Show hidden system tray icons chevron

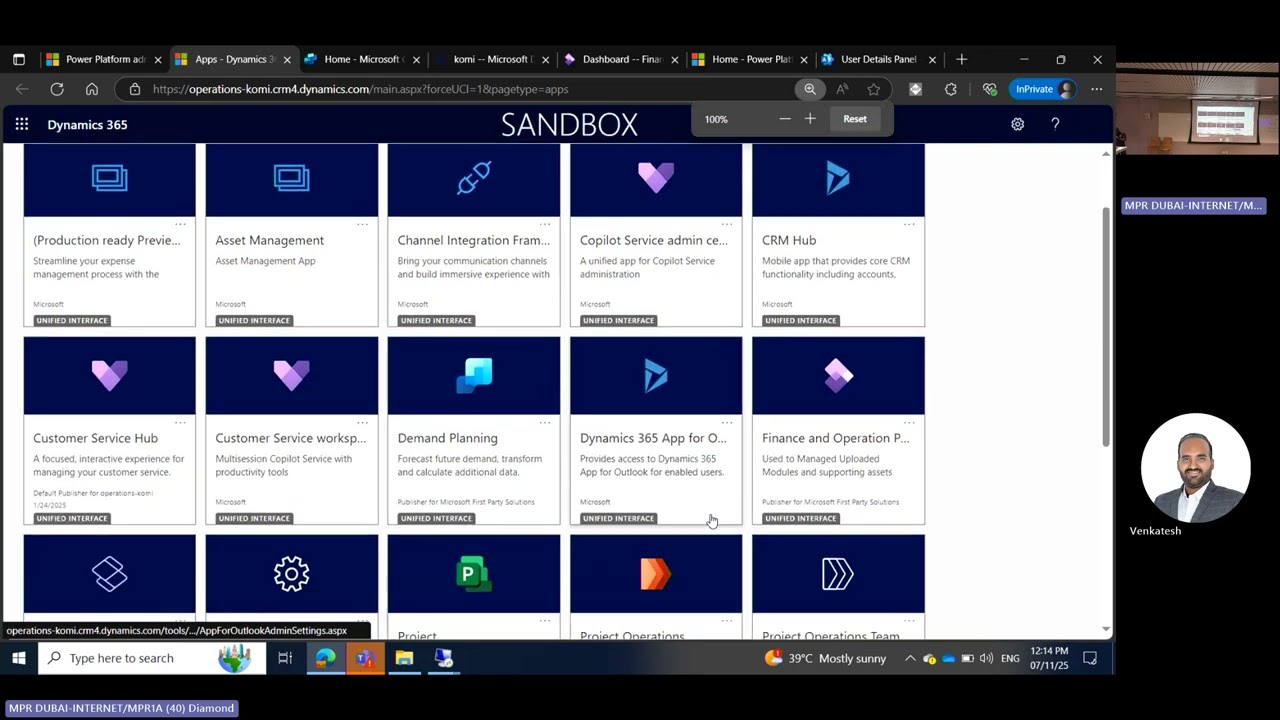pos(909,658)
